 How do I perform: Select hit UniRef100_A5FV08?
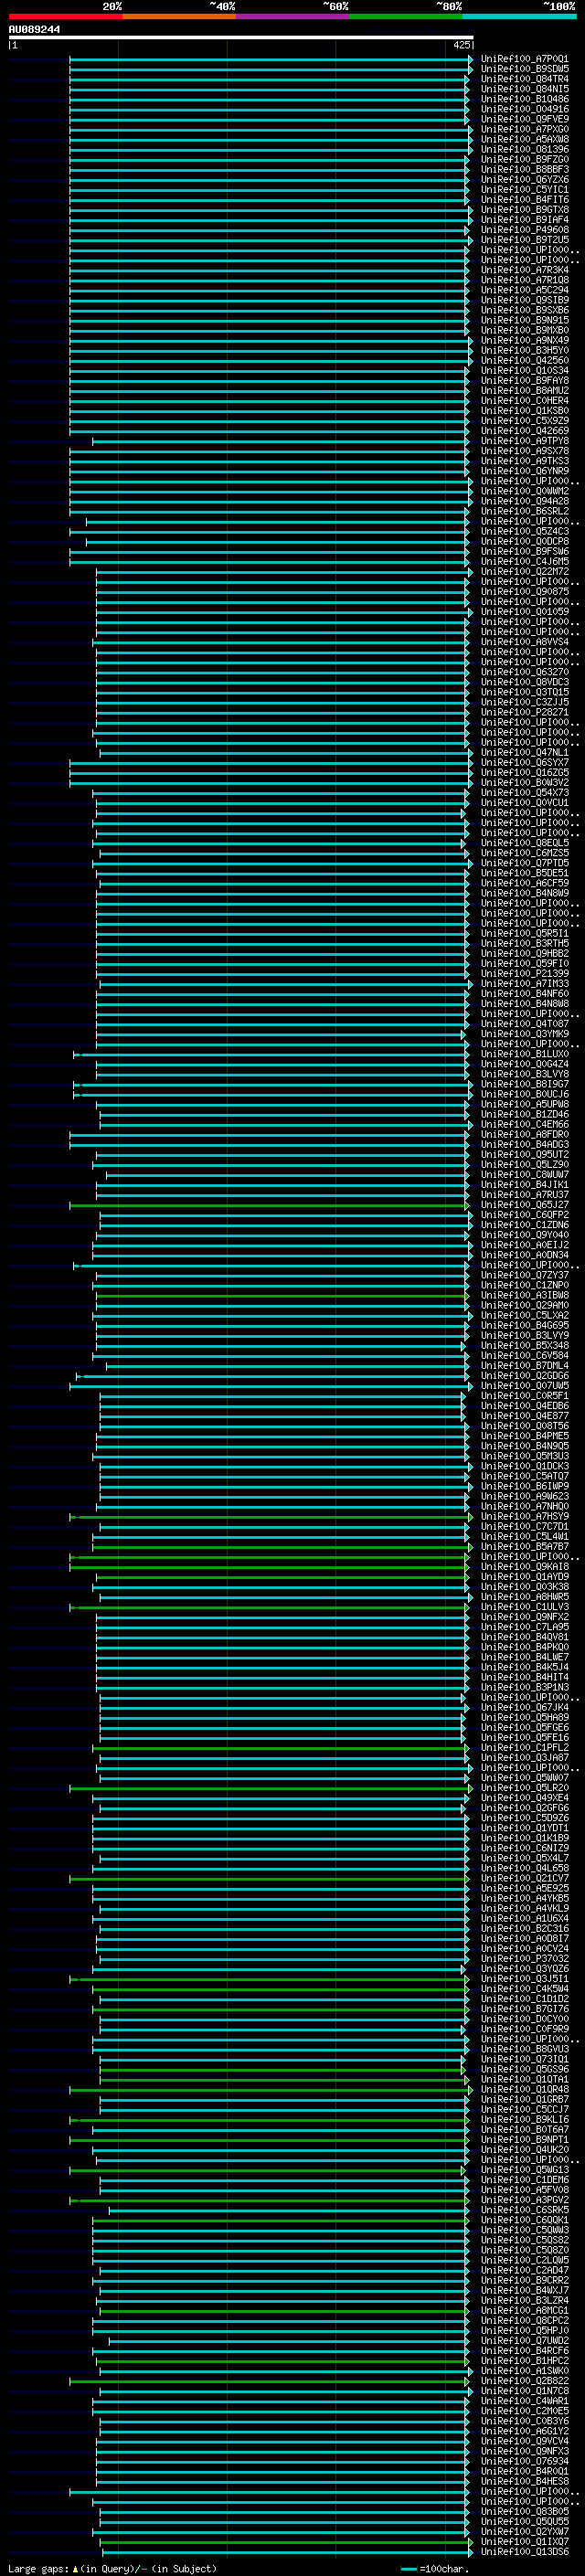coord(524,2190)
